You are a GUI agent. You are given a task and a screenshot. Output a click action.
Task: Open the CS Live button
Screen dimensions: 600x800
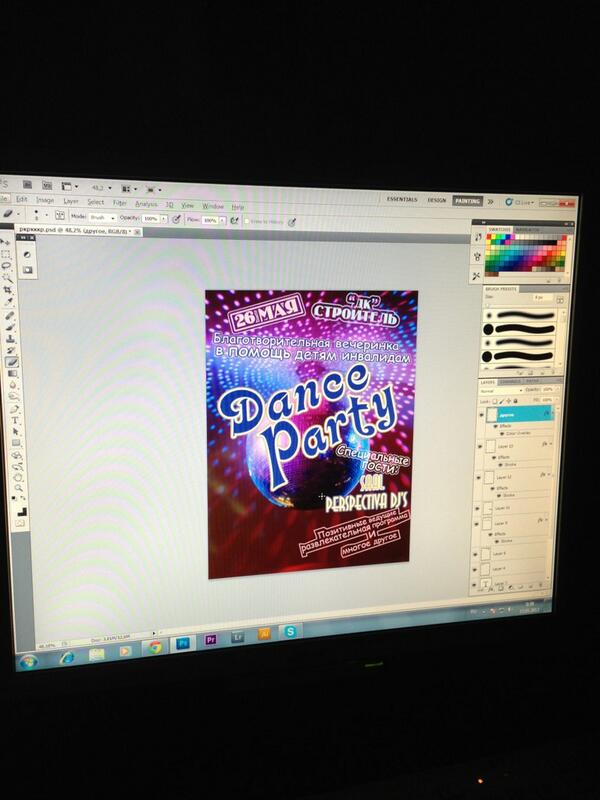pyautogui.click(x=519, y=203)
